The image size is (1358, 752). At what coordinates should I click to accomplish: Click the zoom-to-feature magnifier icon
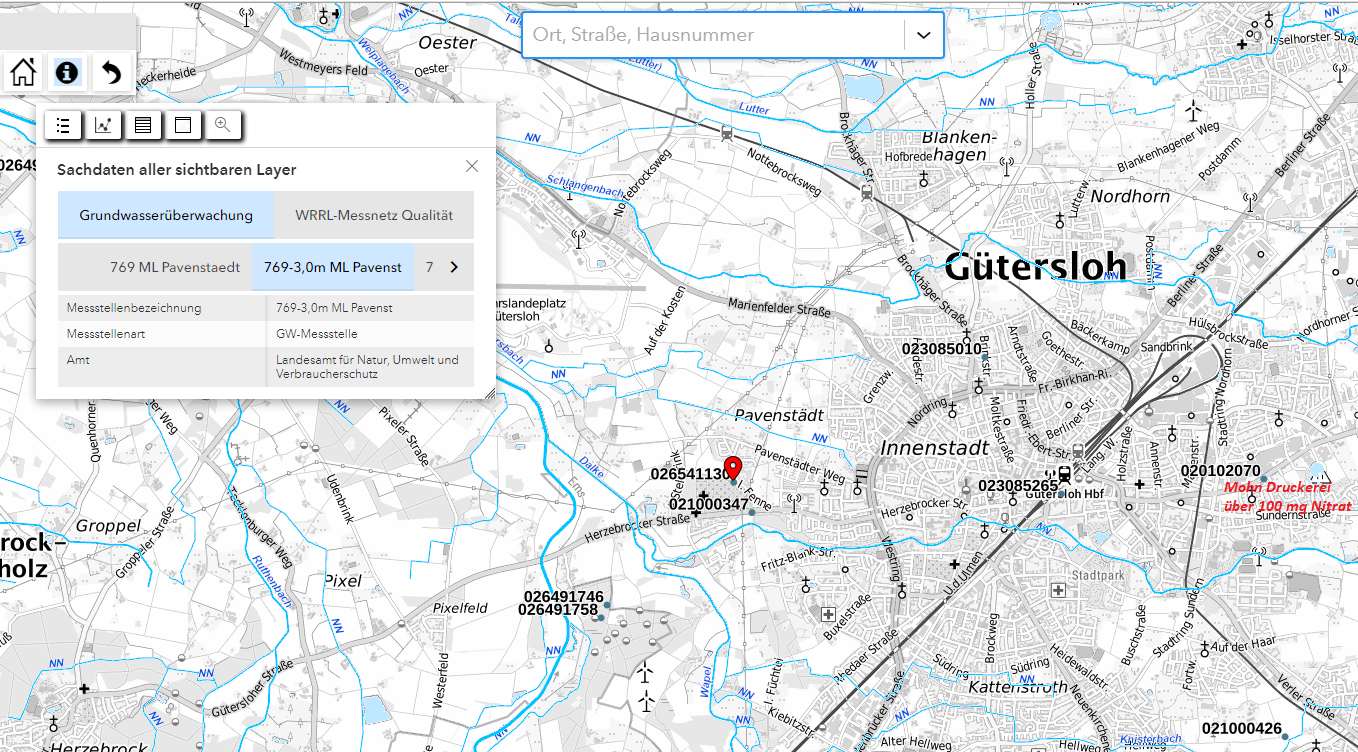[222, 125]
